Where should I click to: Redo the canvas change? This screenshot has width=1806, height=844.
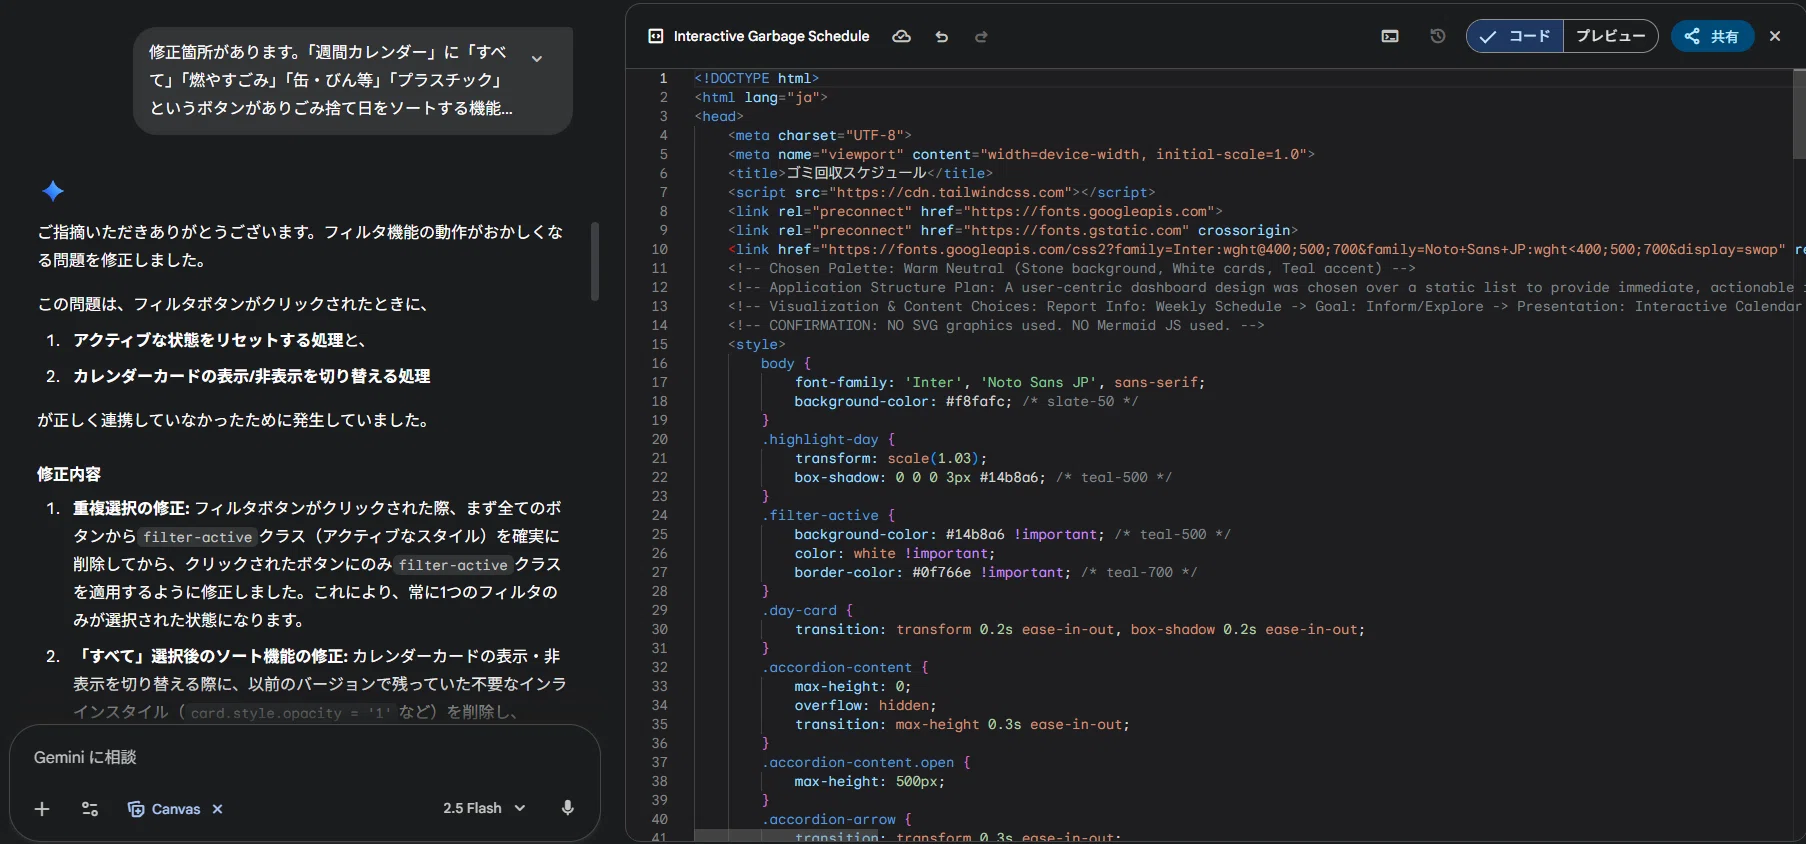981,37
